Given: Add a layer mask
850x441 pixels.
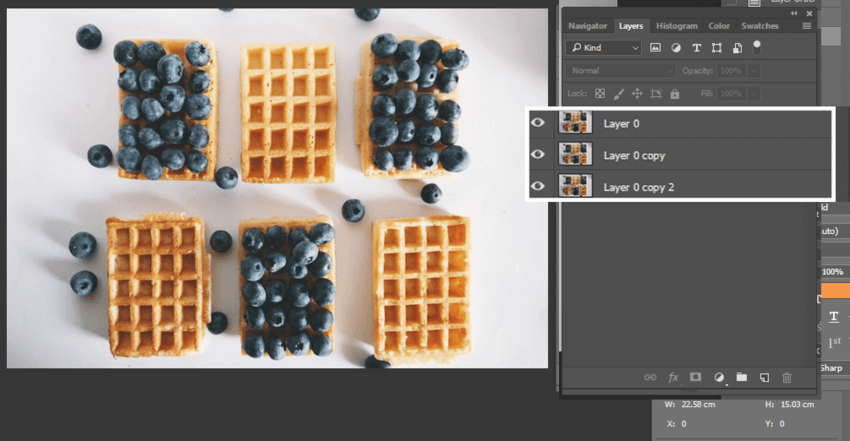Looking at the screenshot, I should (696, 377).
